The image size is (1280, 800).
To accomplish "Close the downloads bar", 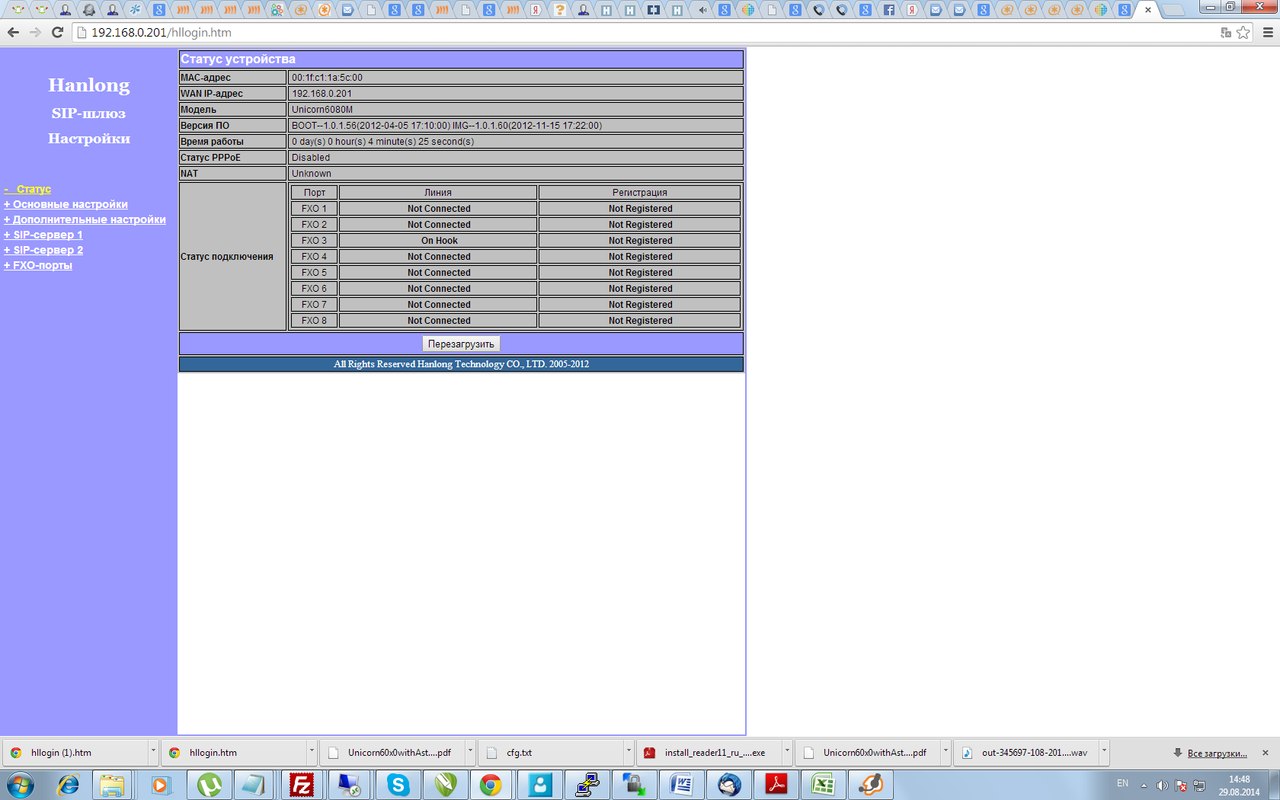I will pyautogui.click(x=1265, y=752).
